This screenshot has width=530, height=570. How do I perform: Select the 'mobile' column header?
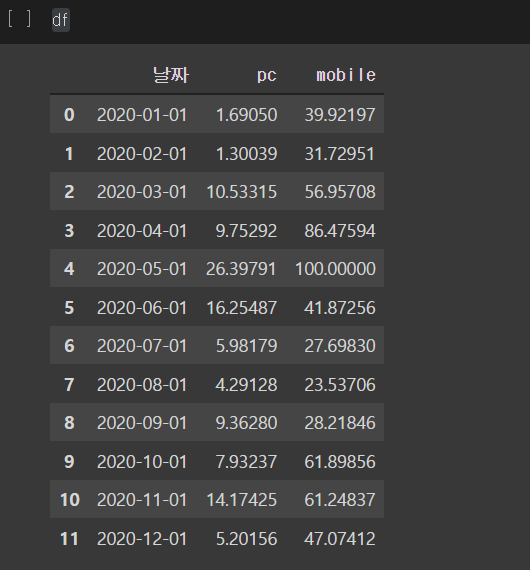pos(346,75)
